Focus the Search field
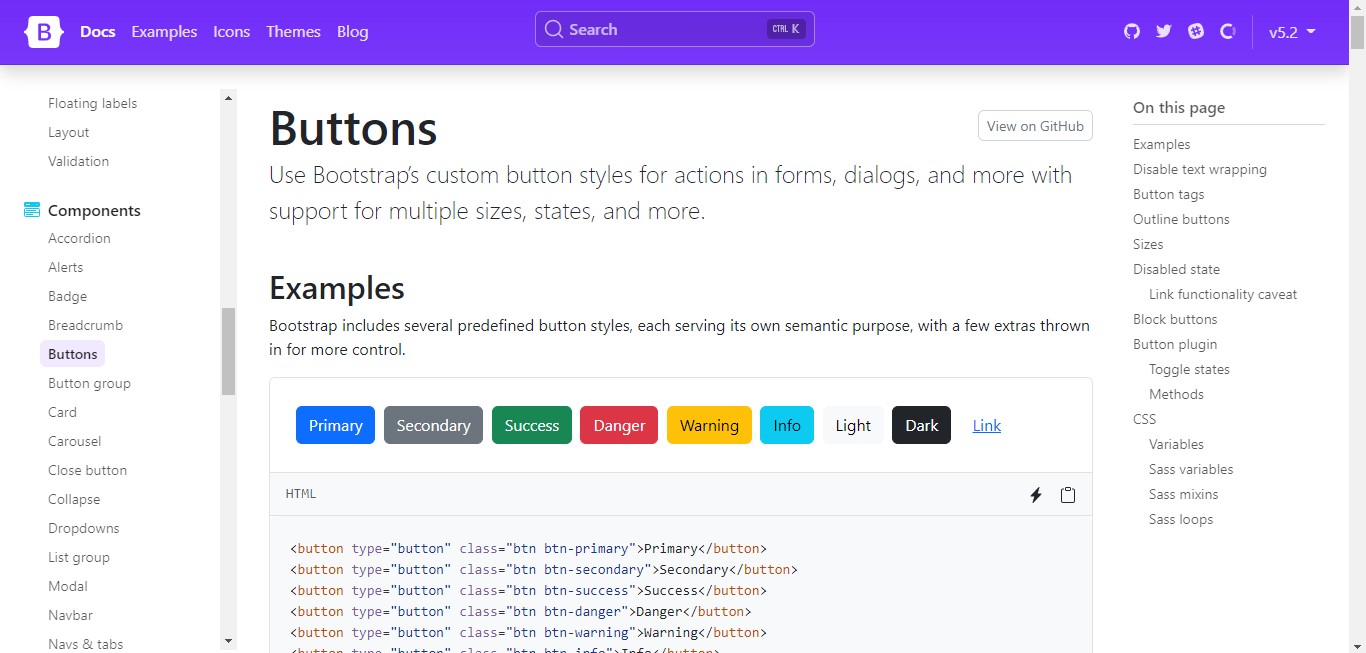1366x653 pixels. (x=675, y=29)
